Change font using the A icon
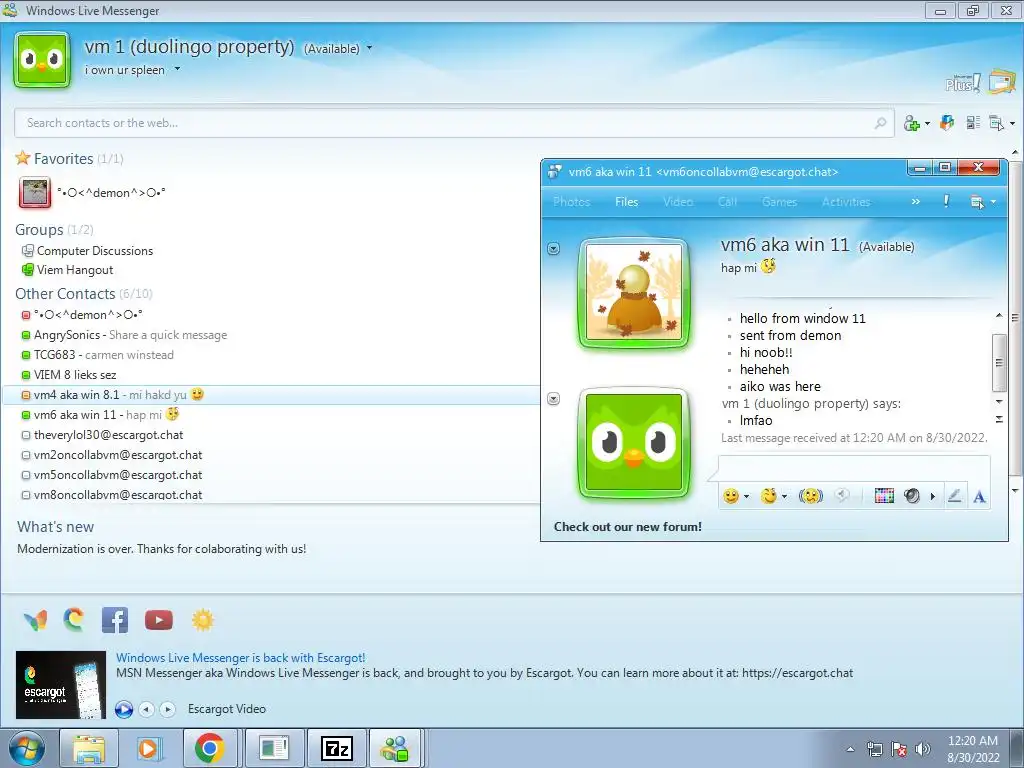Screen dimensions: 1024x768 coord(979,497)
